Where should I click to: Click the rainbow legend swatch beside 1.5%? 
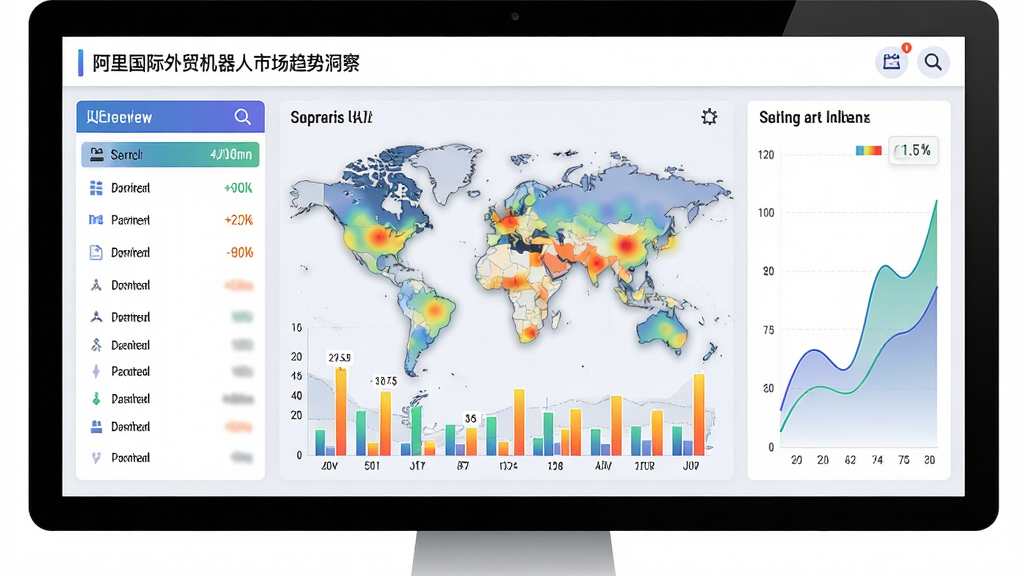(x=869, y=151)
